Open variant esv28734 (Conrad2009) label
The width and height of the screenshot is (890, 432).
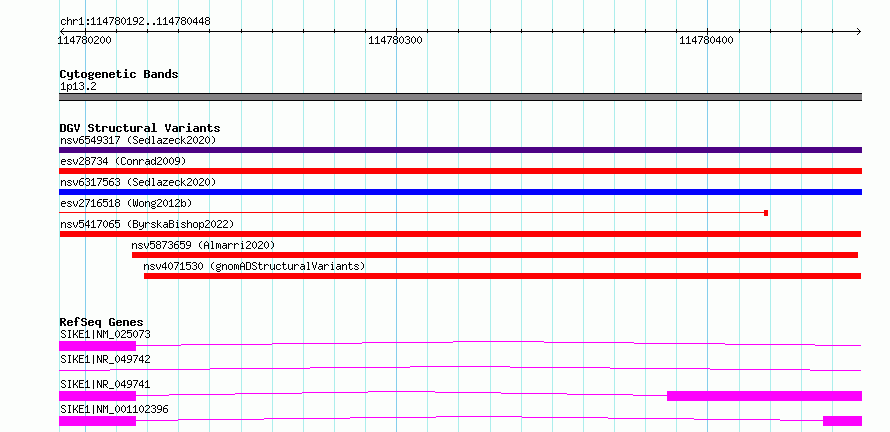pyautogui.click(x=123, y=161)
